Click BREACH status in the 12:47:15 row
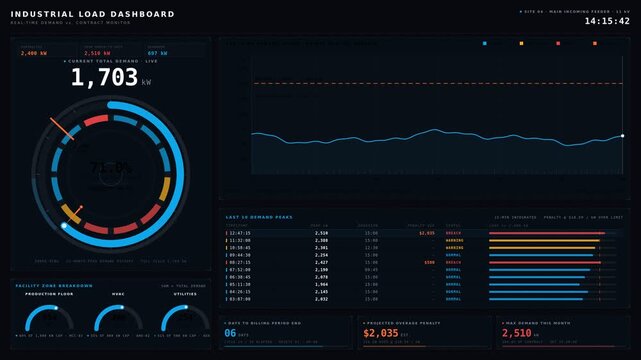Screen dimensions: 641x360 tap(453, 233)
